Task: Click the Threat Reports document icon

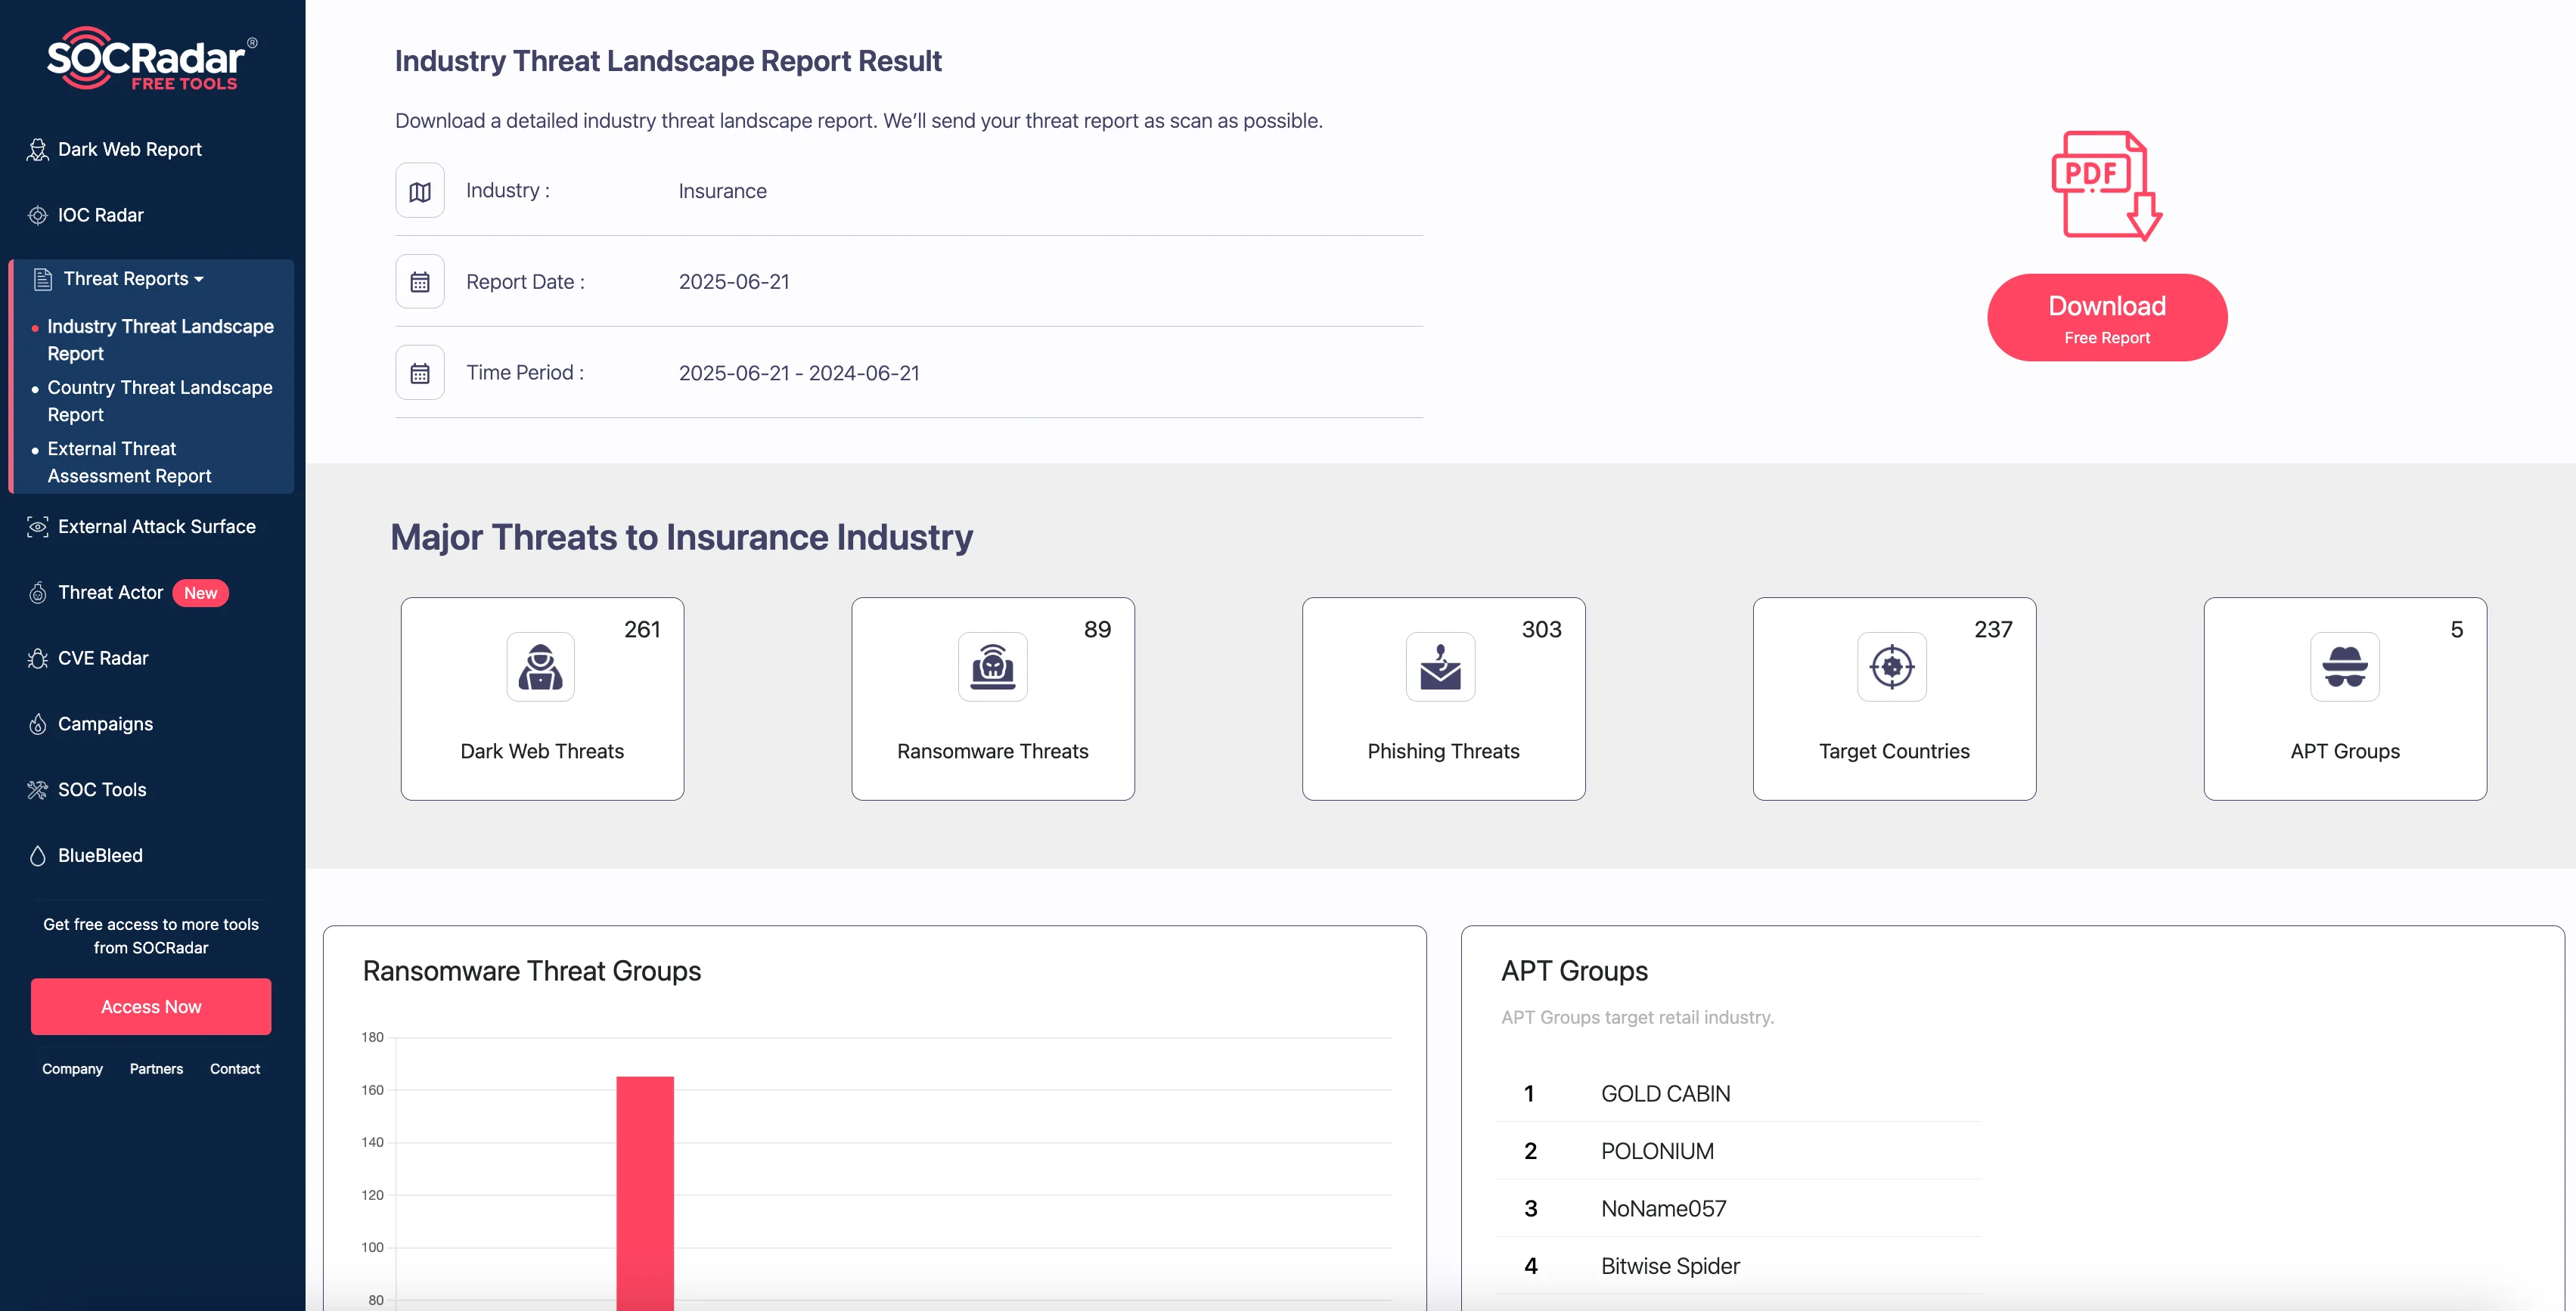Action: pyautogui.click(x=43, y=279)
